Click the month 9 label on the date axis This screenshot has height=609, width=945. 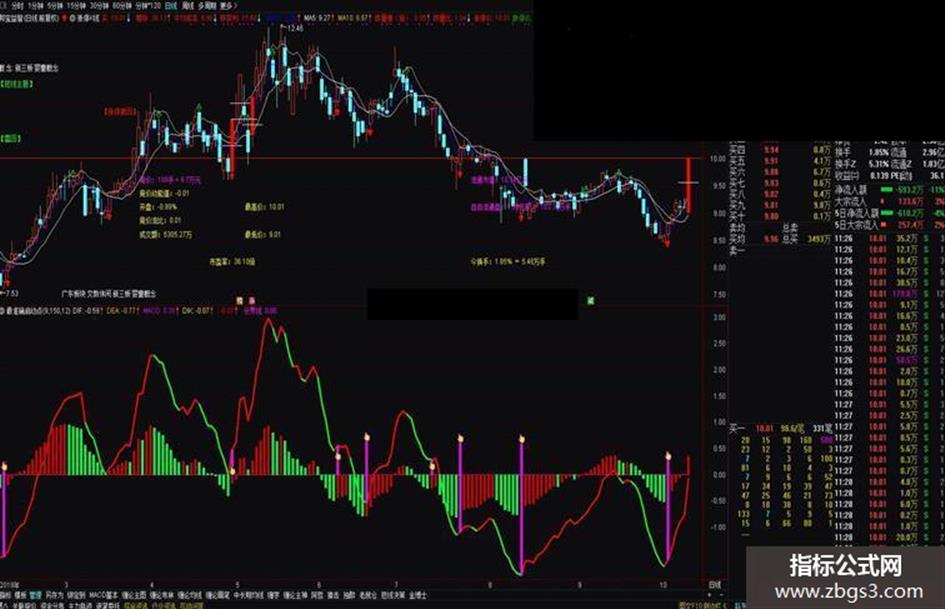[x=579, y=585]
